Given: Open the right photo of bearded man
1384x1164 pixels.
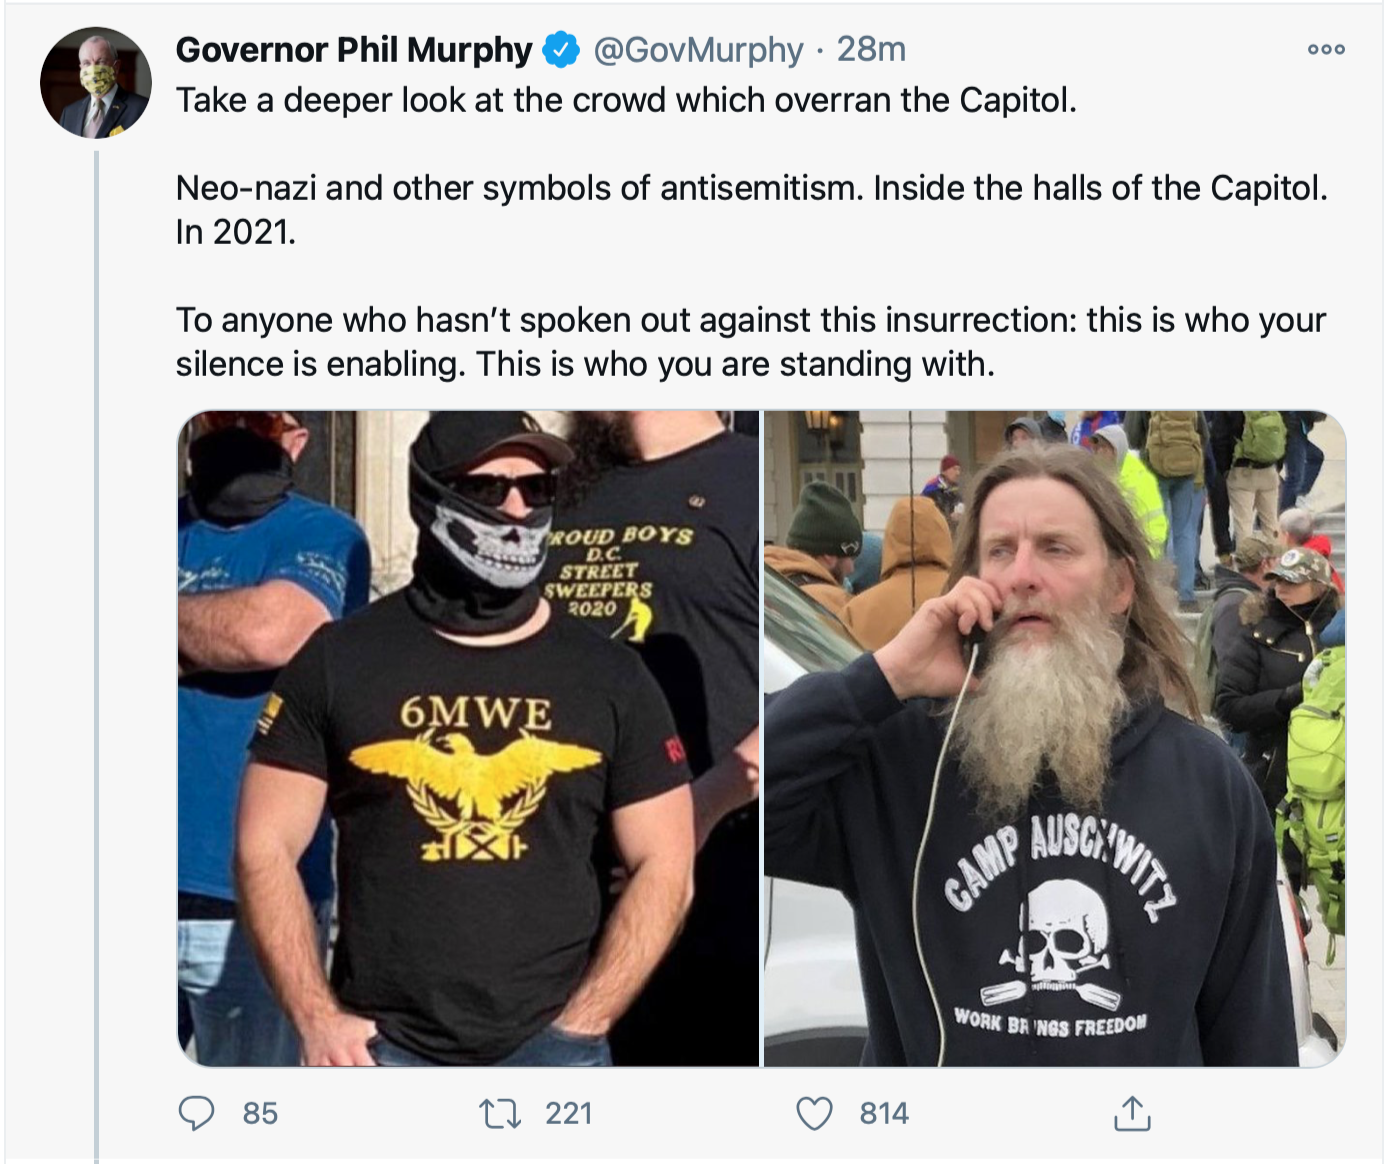Looking at the screenshot, I should [1054, 738].
